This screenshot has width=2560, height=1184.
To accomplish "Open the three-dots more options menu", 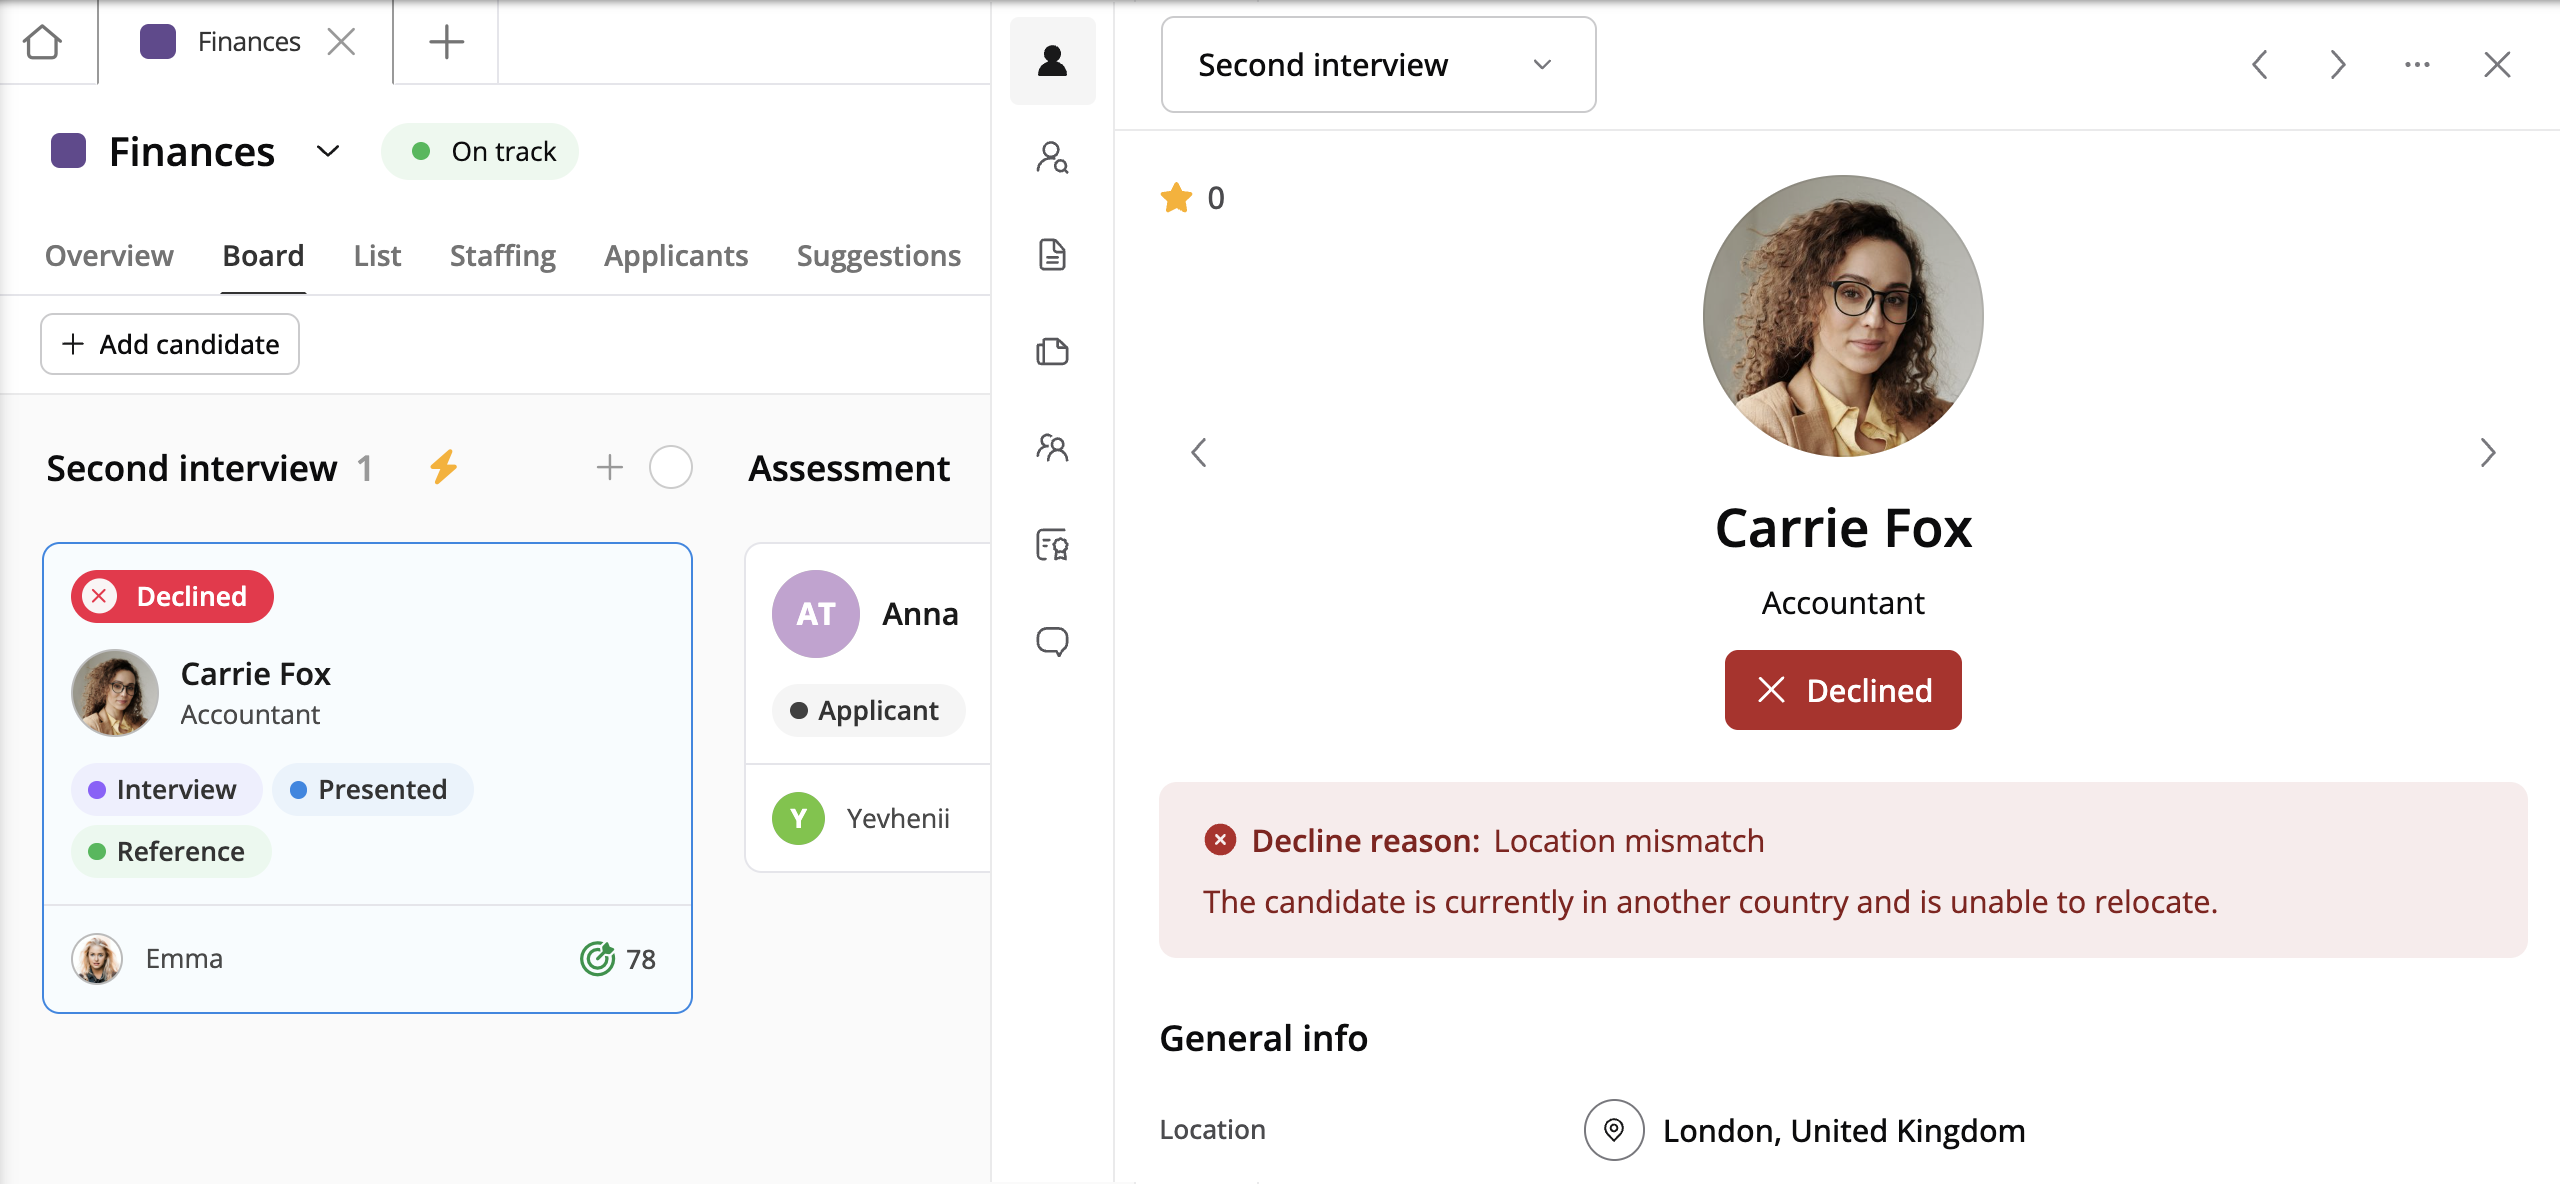I will pos(2417,65).
